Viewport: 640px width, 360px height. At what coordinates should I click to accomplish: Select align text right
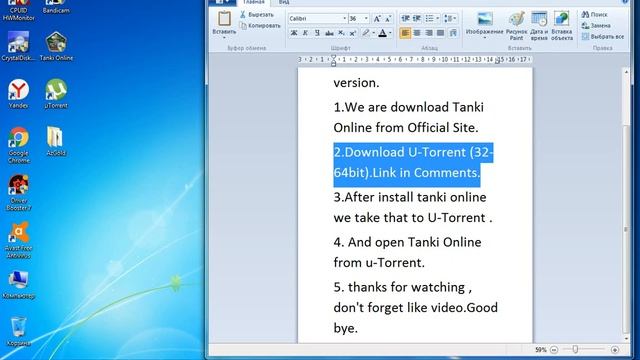coord(429,33)
